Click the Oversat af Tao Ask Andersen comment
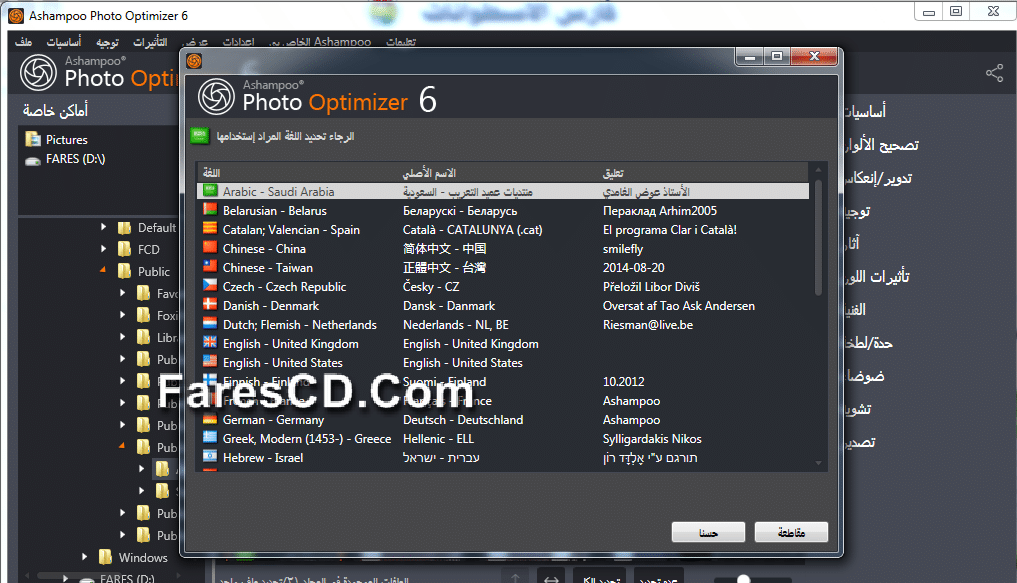 (x=679, y=306)
